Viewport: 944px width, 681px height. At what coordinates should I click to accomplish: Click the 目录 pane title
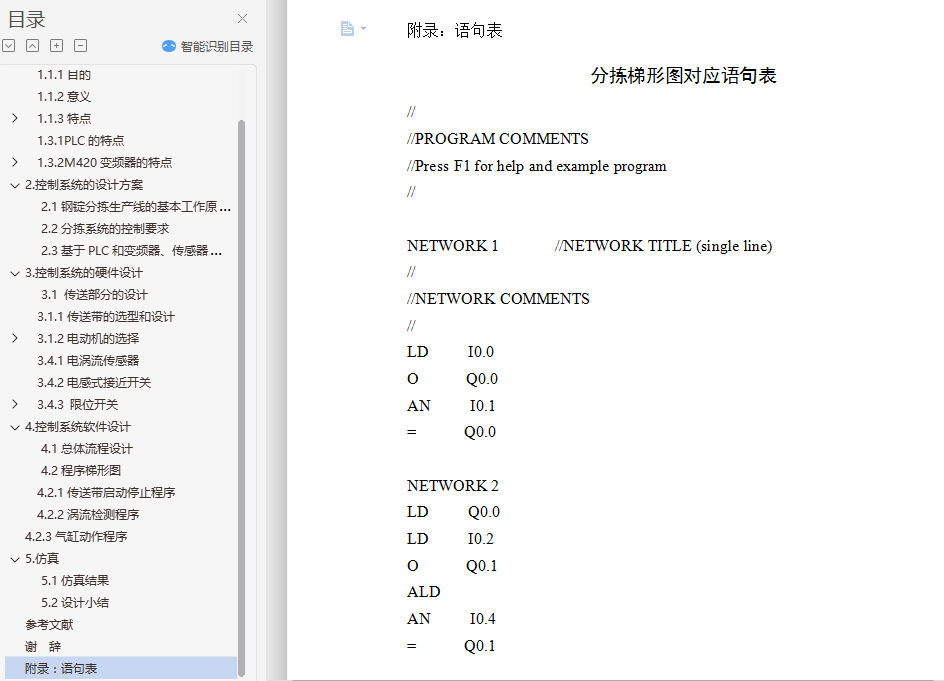[26, 19]
